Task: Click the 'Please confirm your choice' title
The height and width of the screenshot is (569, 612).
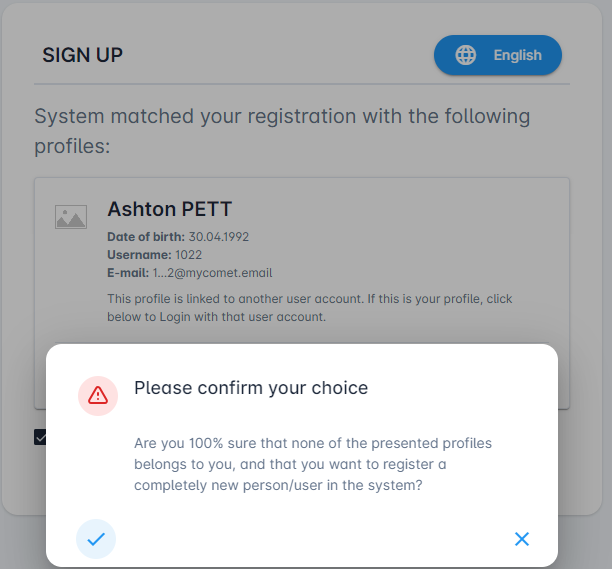Action: (x=251, y=388)
